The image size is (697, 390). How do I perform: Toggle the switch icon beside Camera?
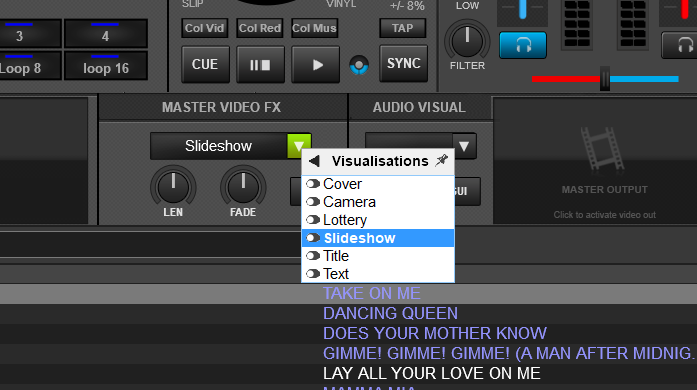(x=313, y=202)
